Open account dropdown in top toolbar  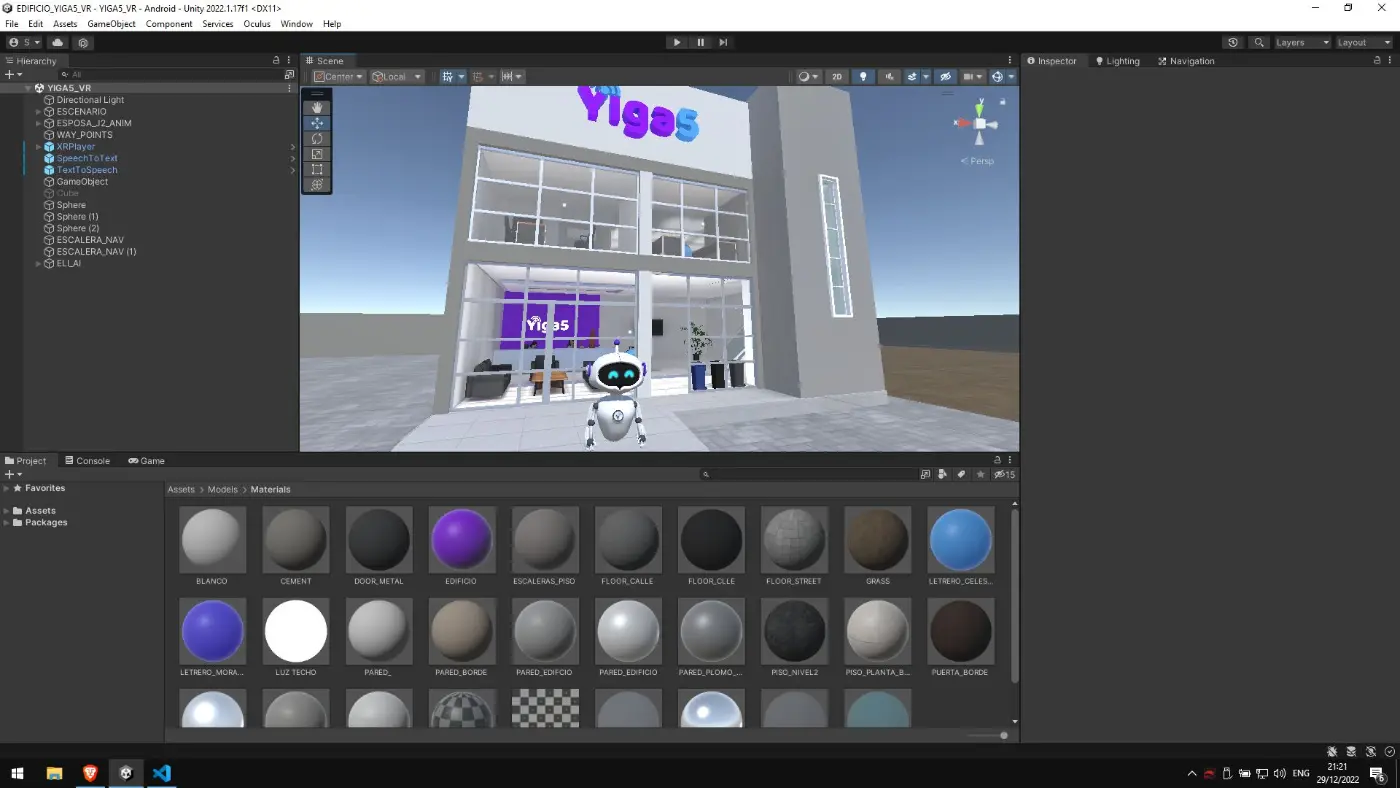click(x=25, y=42)
